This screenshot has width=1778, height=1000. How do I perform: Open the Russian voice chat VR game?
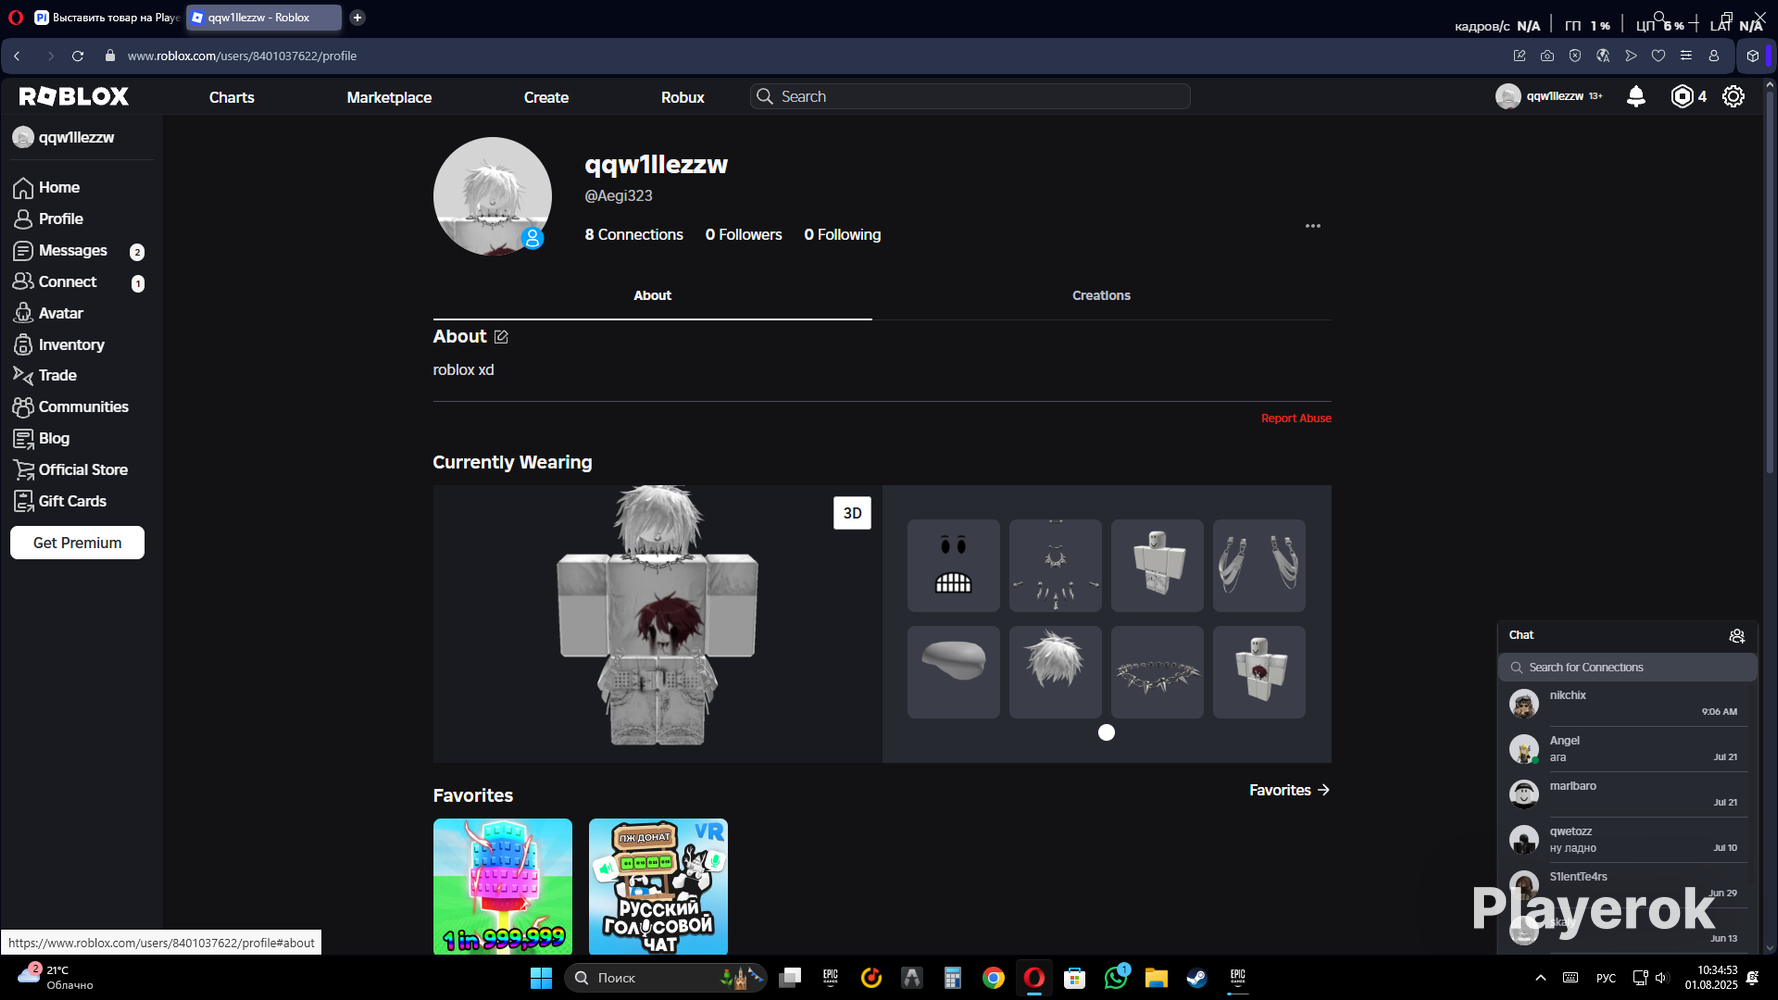tap(658, 887)
